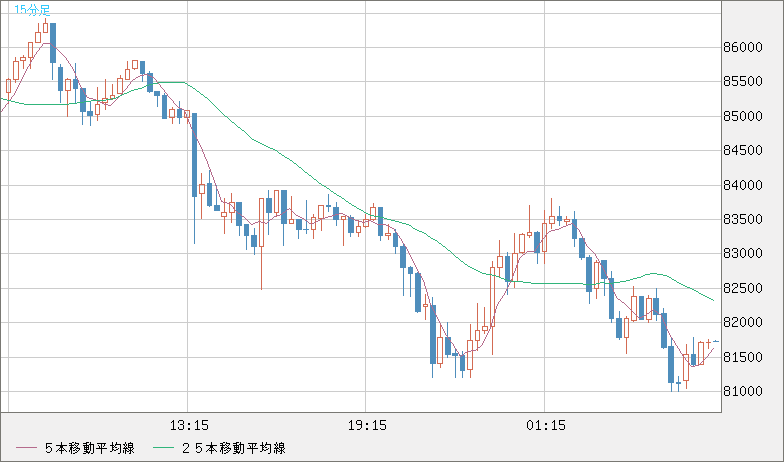
Task: Click the 85500 price axis label
Action: [x=743, y=82]
